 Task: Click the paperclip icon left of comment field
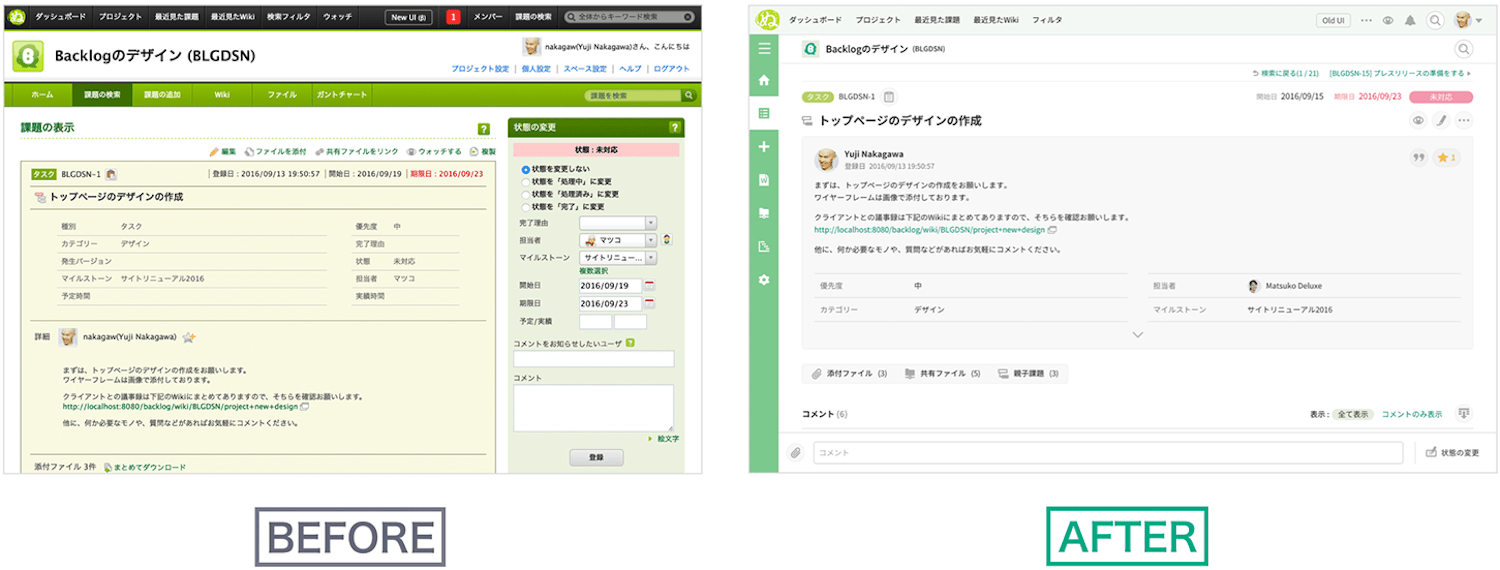tap(796, 453)
